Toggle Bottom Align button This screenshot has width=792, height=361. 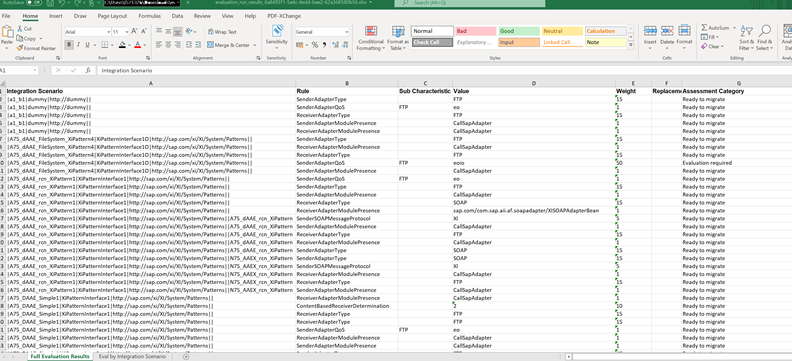tap(178, 31)
